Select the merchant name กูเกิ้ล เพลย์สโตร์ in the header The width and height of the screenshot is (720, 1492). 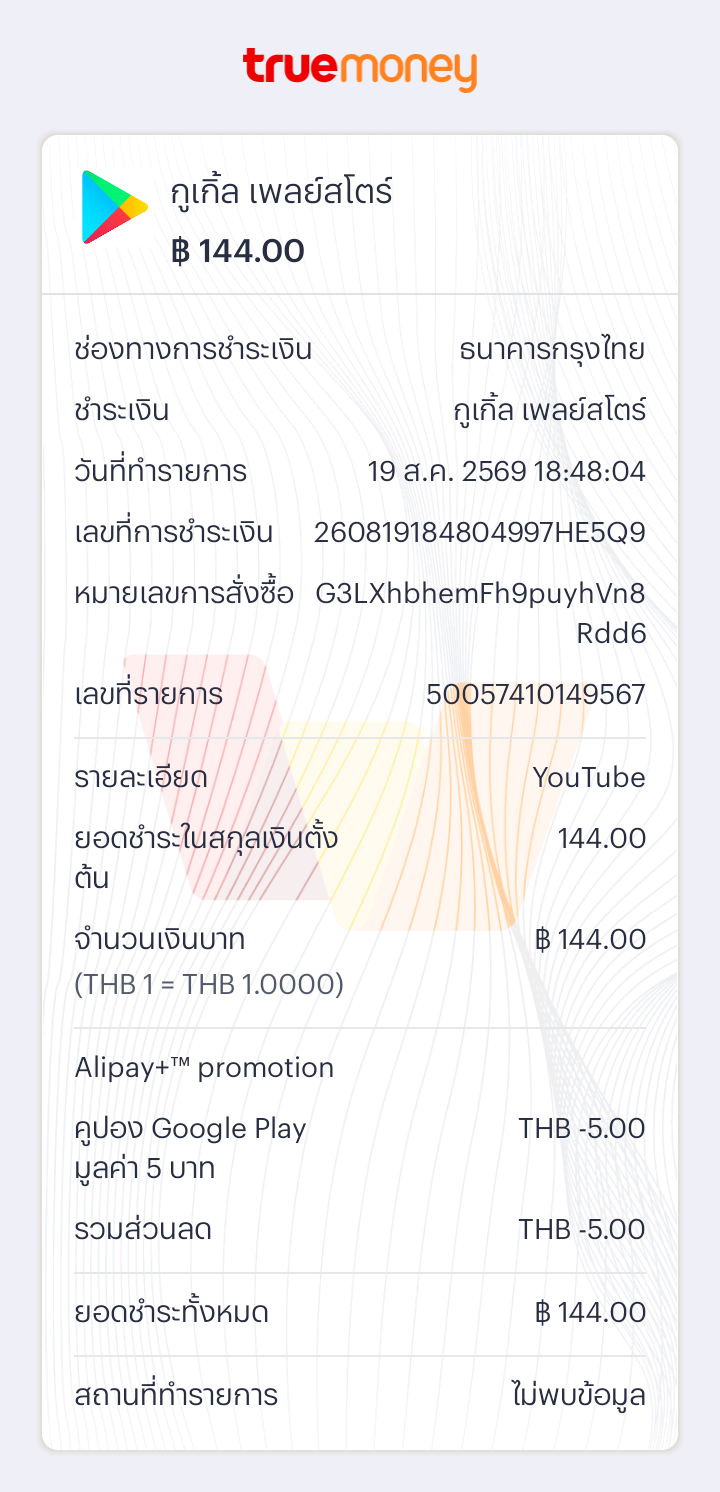point(282,191)
